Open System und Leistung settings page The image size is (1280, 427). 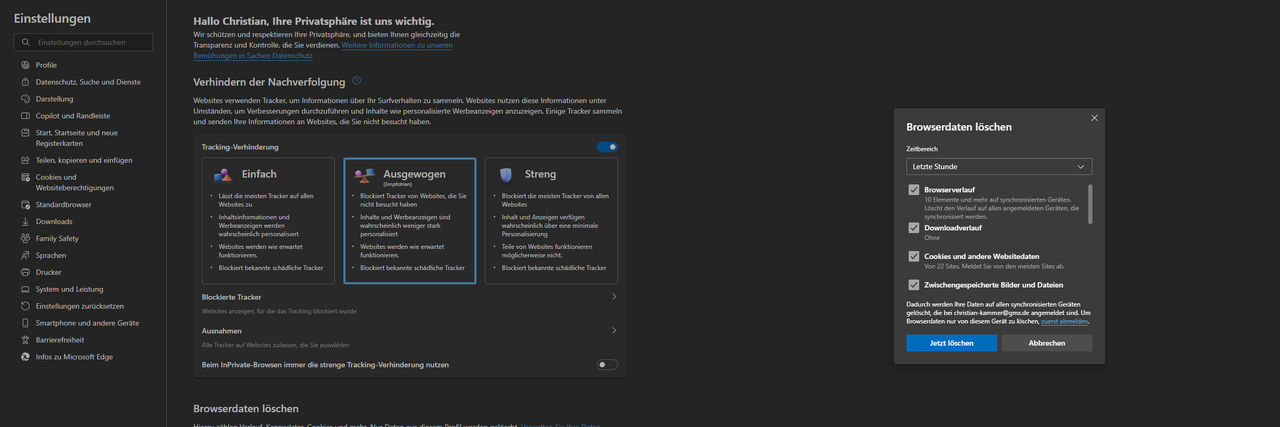pyautogui.click(x=69, y=289)
